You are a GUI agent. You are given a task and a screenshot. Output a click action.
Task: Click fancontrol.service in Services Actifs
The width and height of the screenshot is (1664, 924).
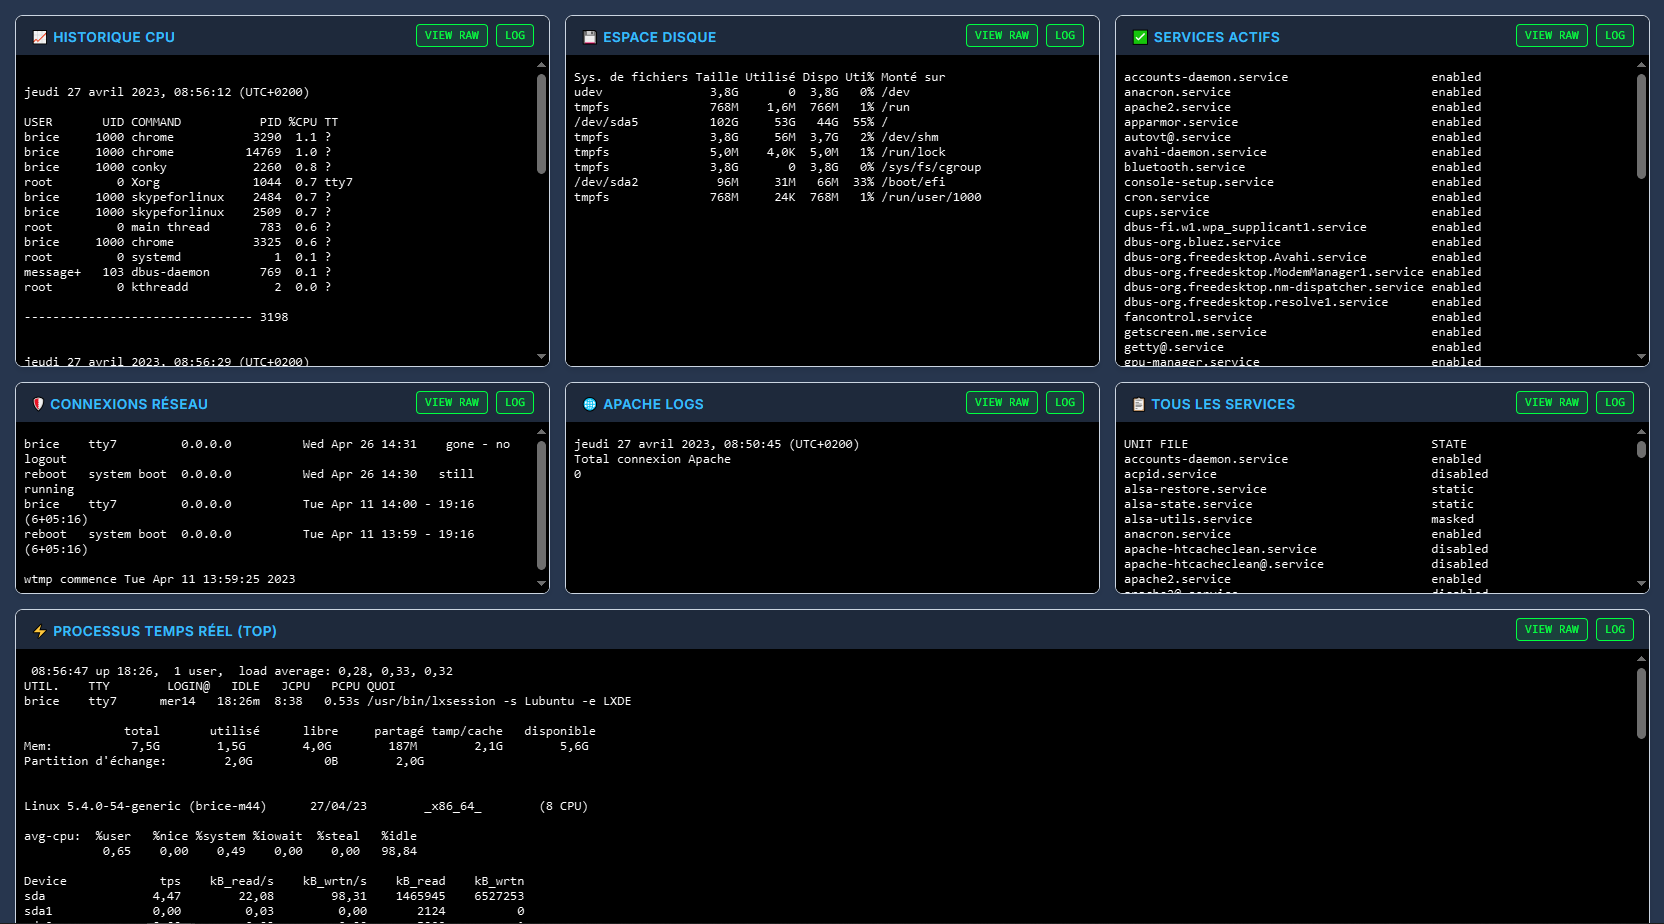click(1188, 317)
